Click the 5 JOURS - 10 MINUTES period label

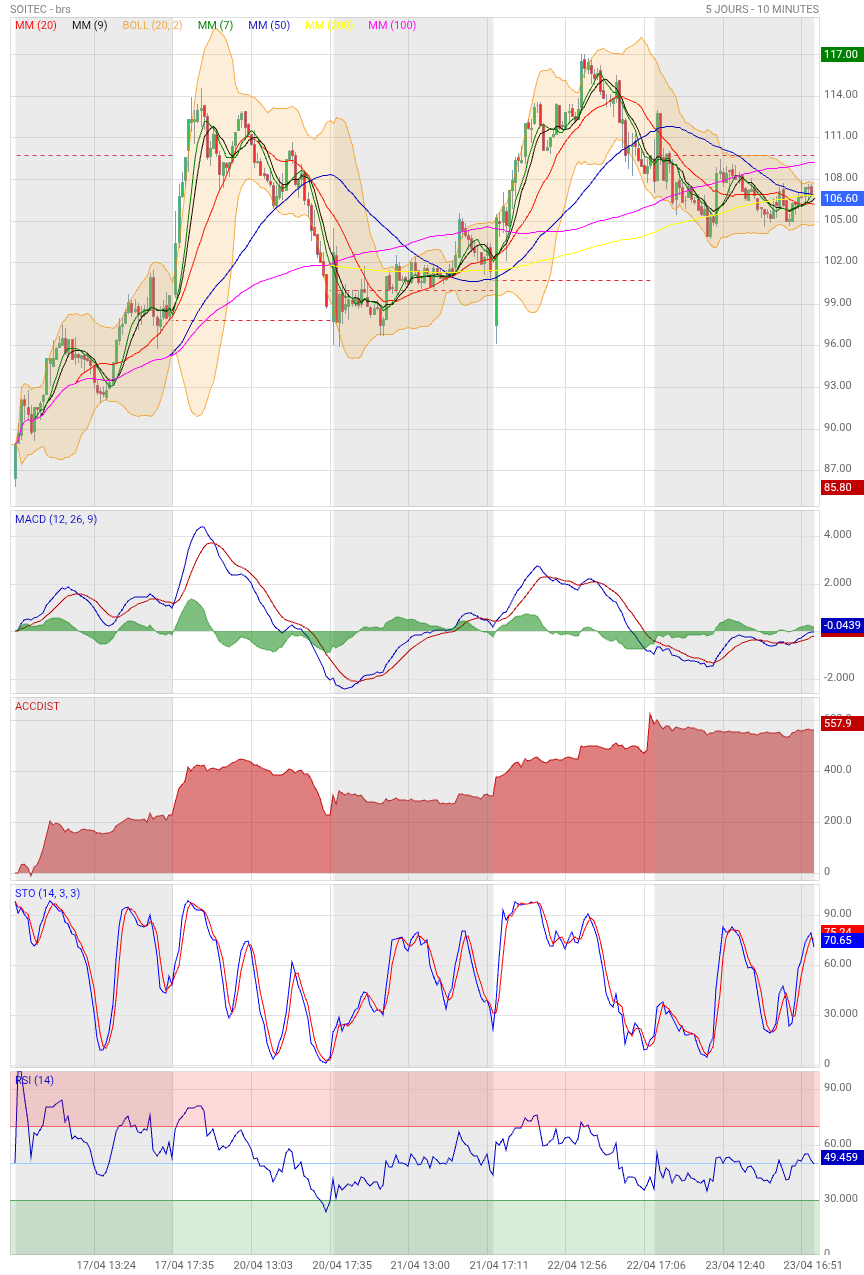tap(762, 9)
